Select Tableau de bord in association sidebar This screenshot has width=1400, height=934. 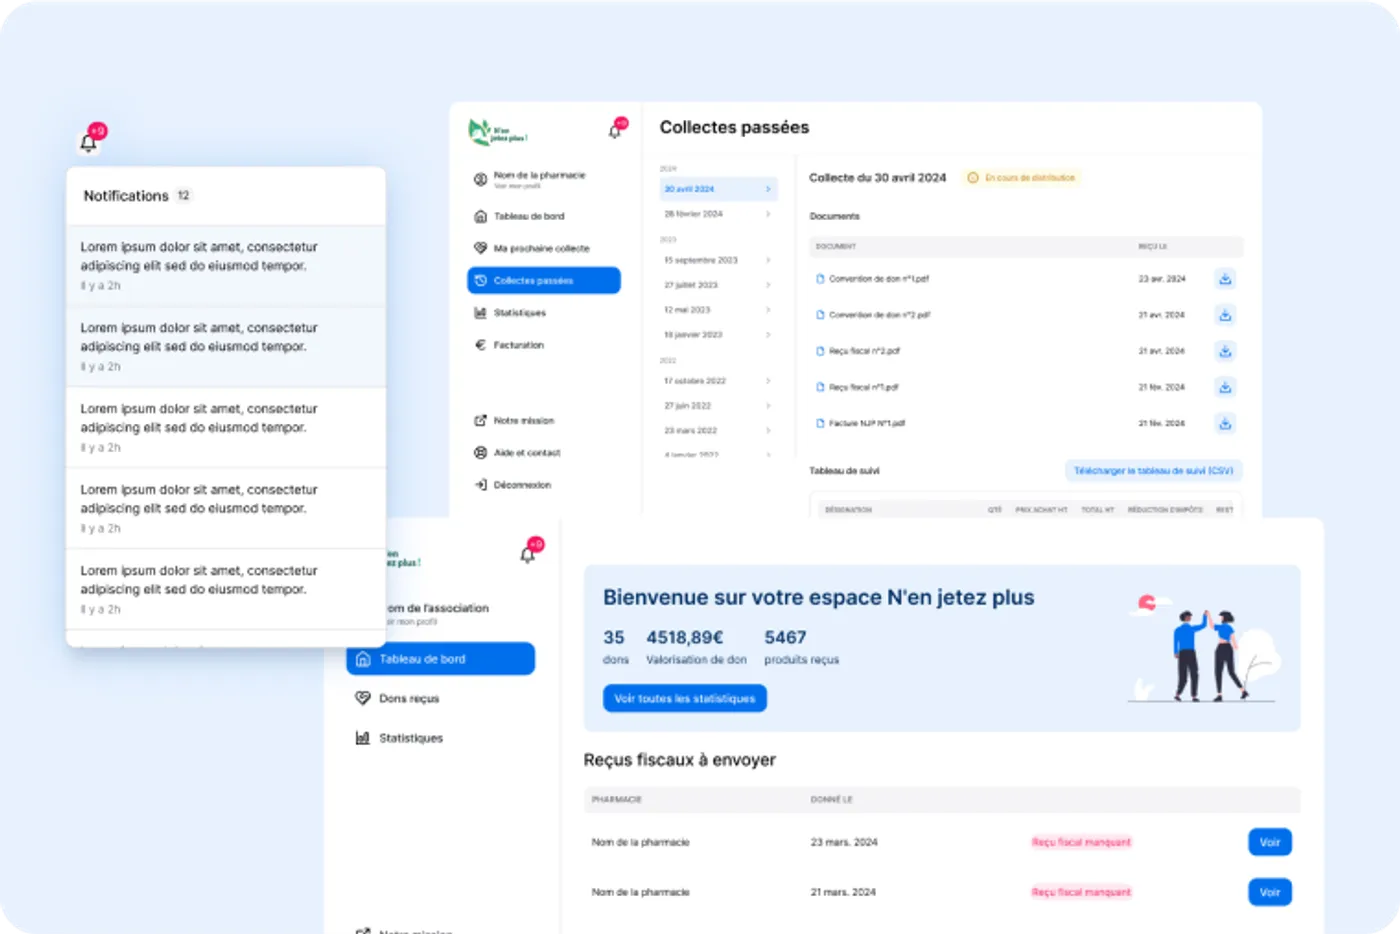point(441,659)
